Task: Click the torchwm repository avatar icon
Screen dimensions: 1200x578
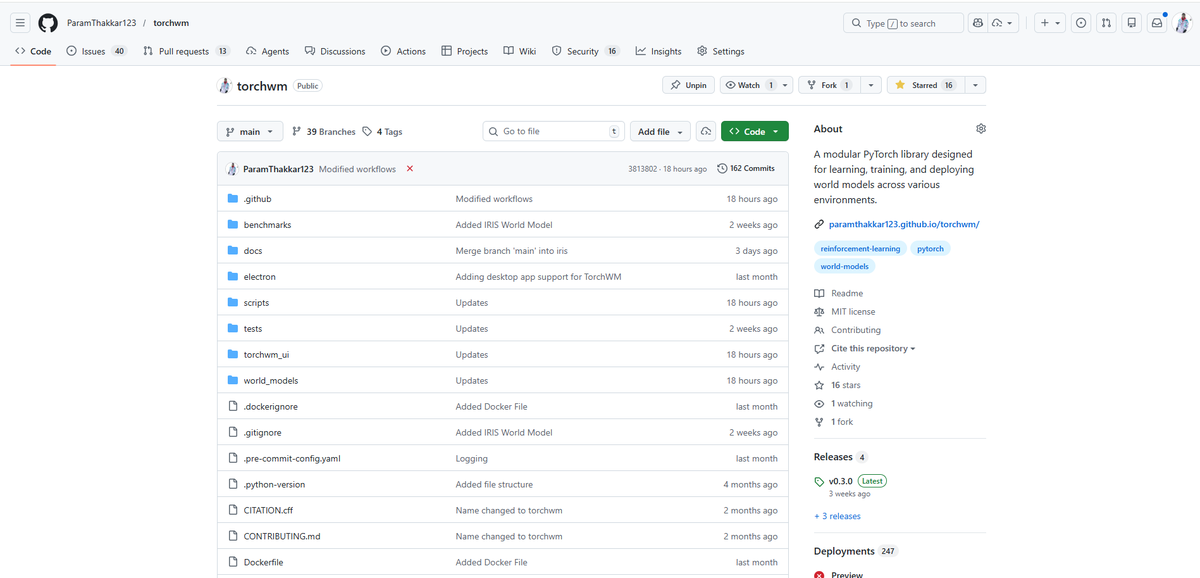Action: pos(225,86)
